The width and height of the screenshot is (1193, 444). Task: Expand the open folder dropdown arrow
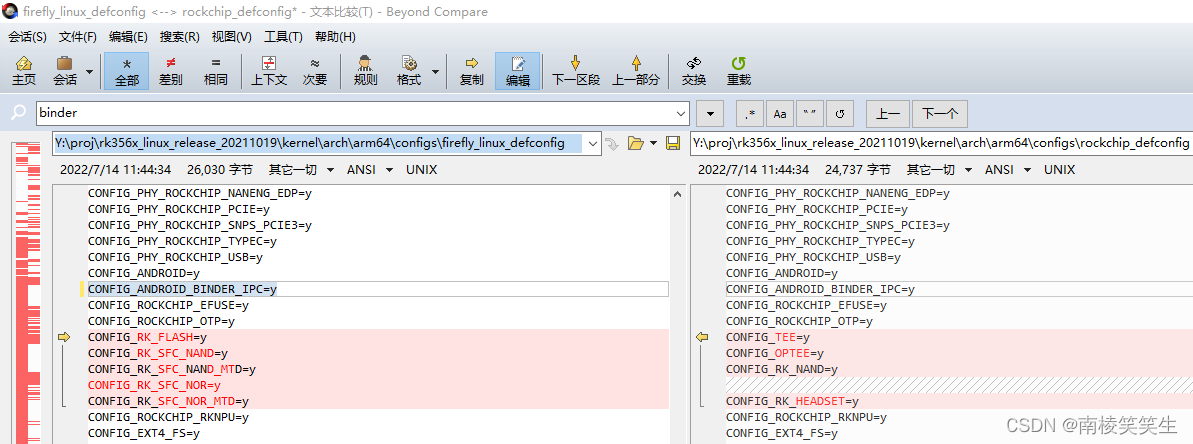tap(654, 143)
